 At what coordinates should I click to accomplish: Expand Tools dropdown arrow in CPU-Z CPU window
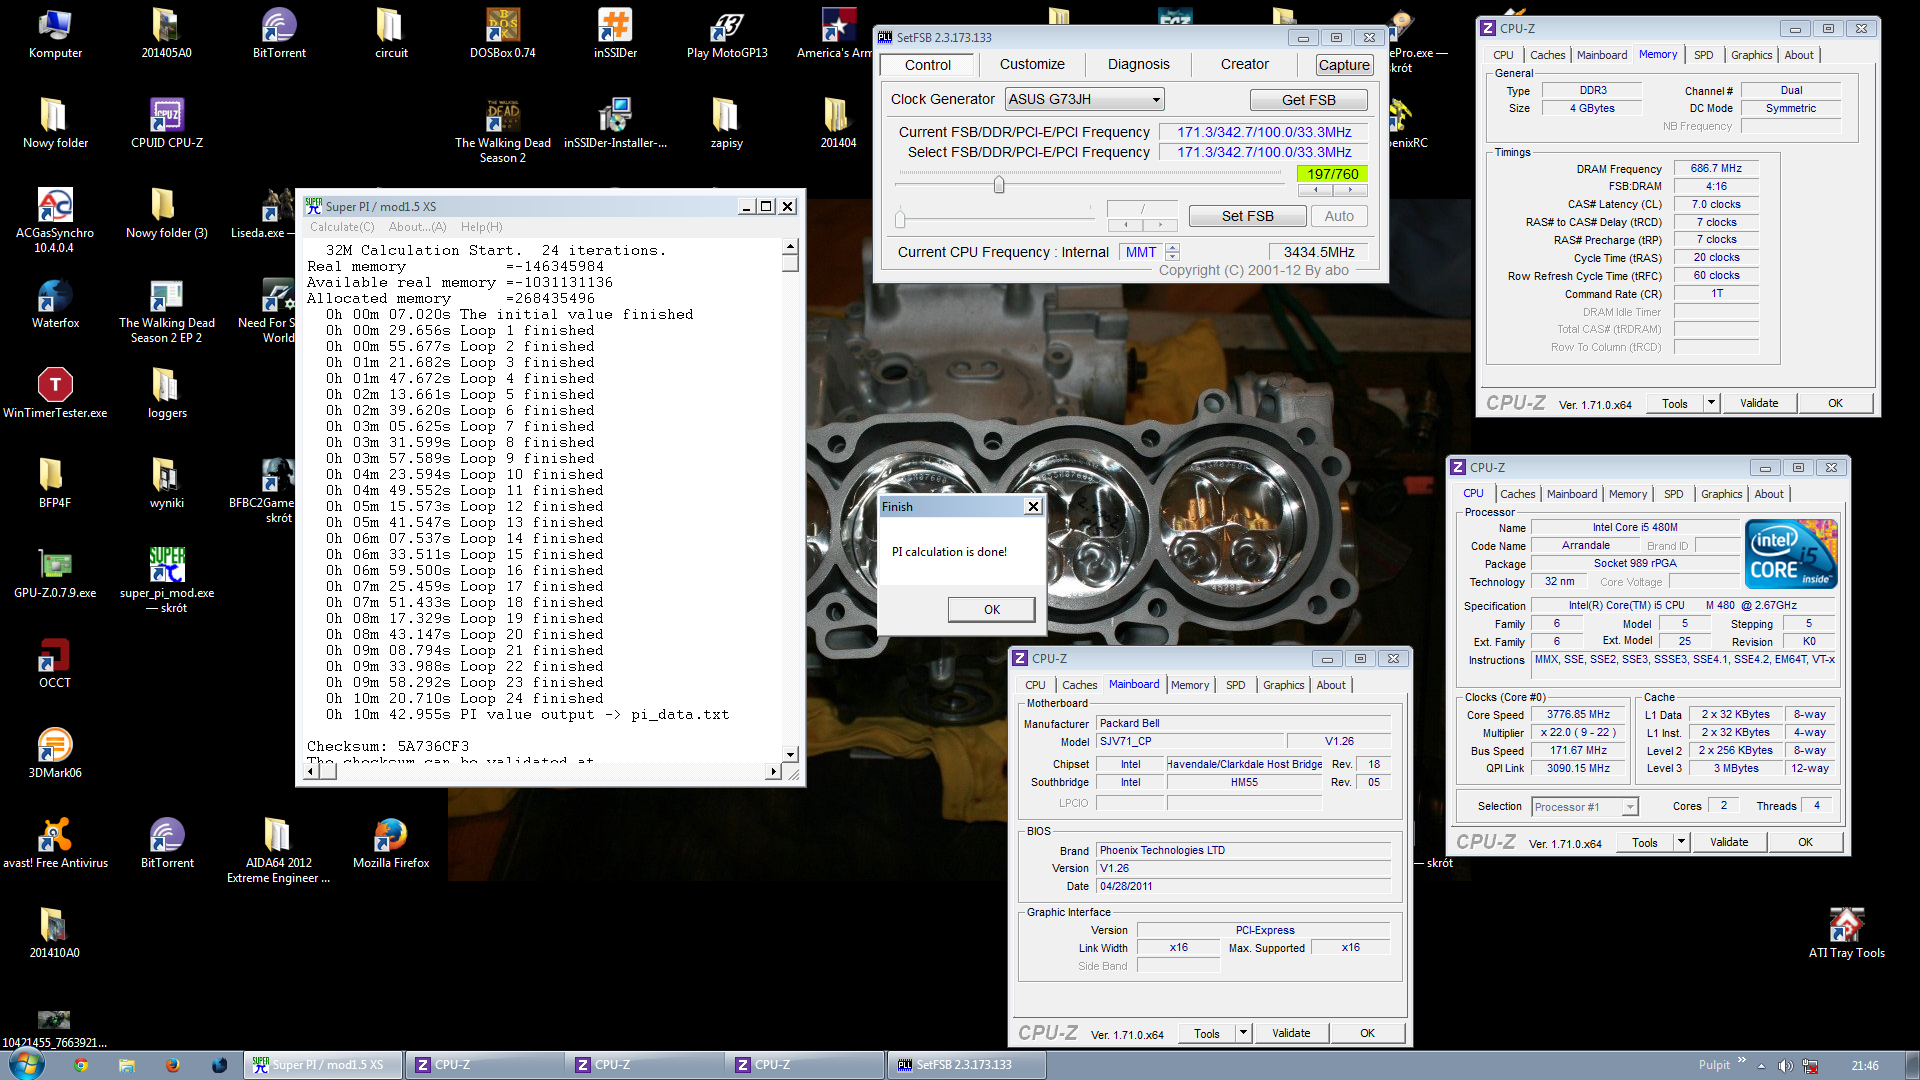point(1681,842)
